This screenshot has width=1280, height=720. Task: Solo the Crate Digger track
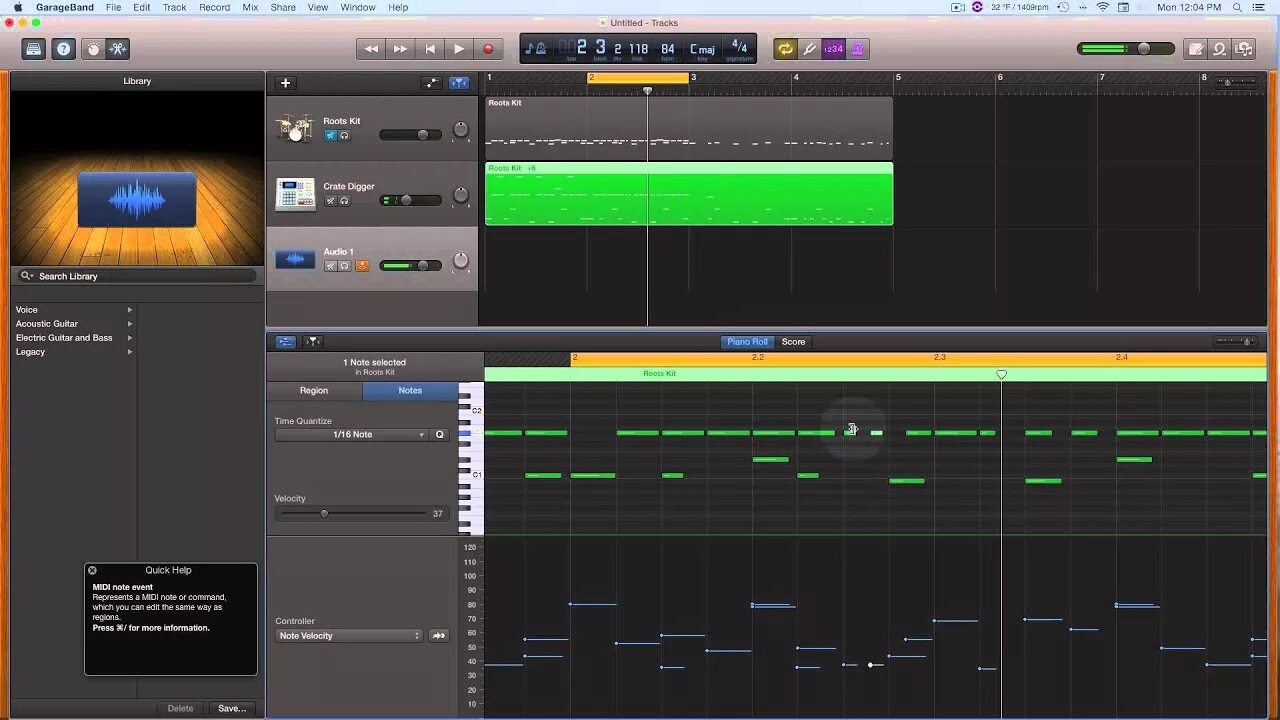pyautogui.click(x=344, y=200)
